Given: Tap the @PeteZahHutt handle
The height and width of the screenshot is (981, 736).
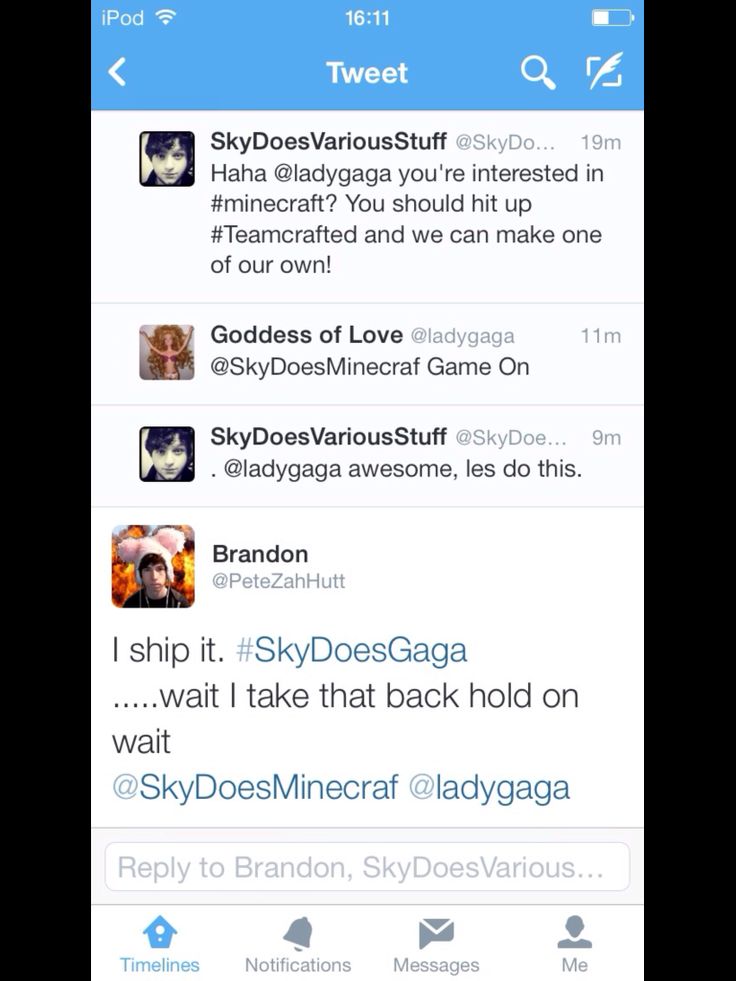Looking at the screenshot, I should click(x=279, y=581).
